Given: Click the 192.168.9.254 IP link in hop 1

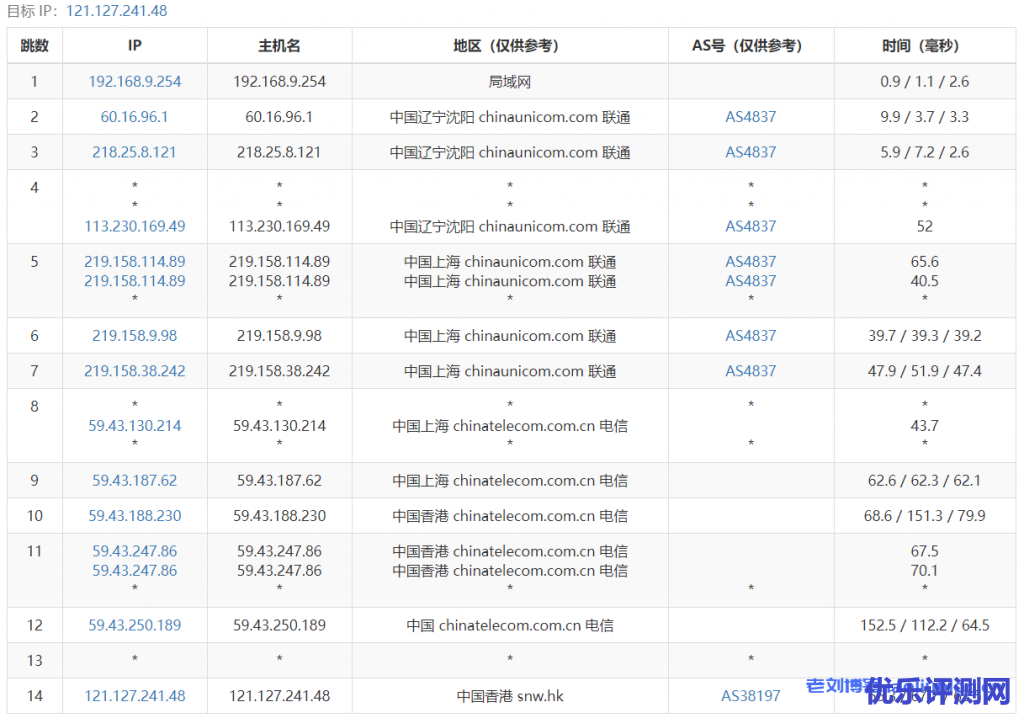Looking at the screenshot, I should coord(135,82).
